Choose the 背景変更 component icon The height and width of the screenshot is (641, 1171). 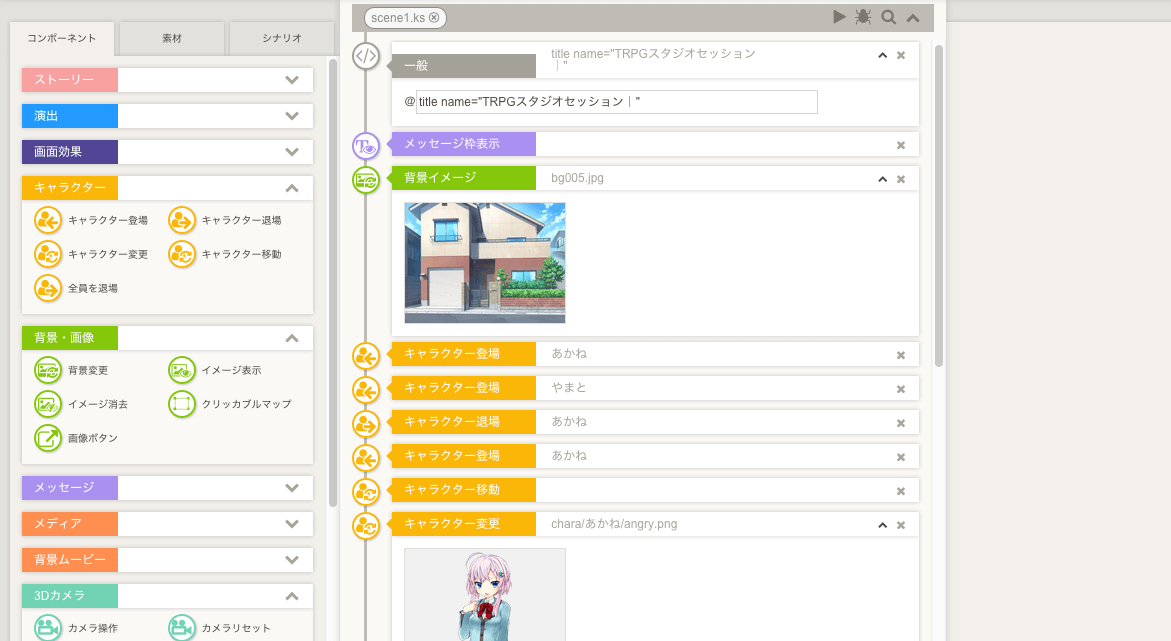[48, 370]
